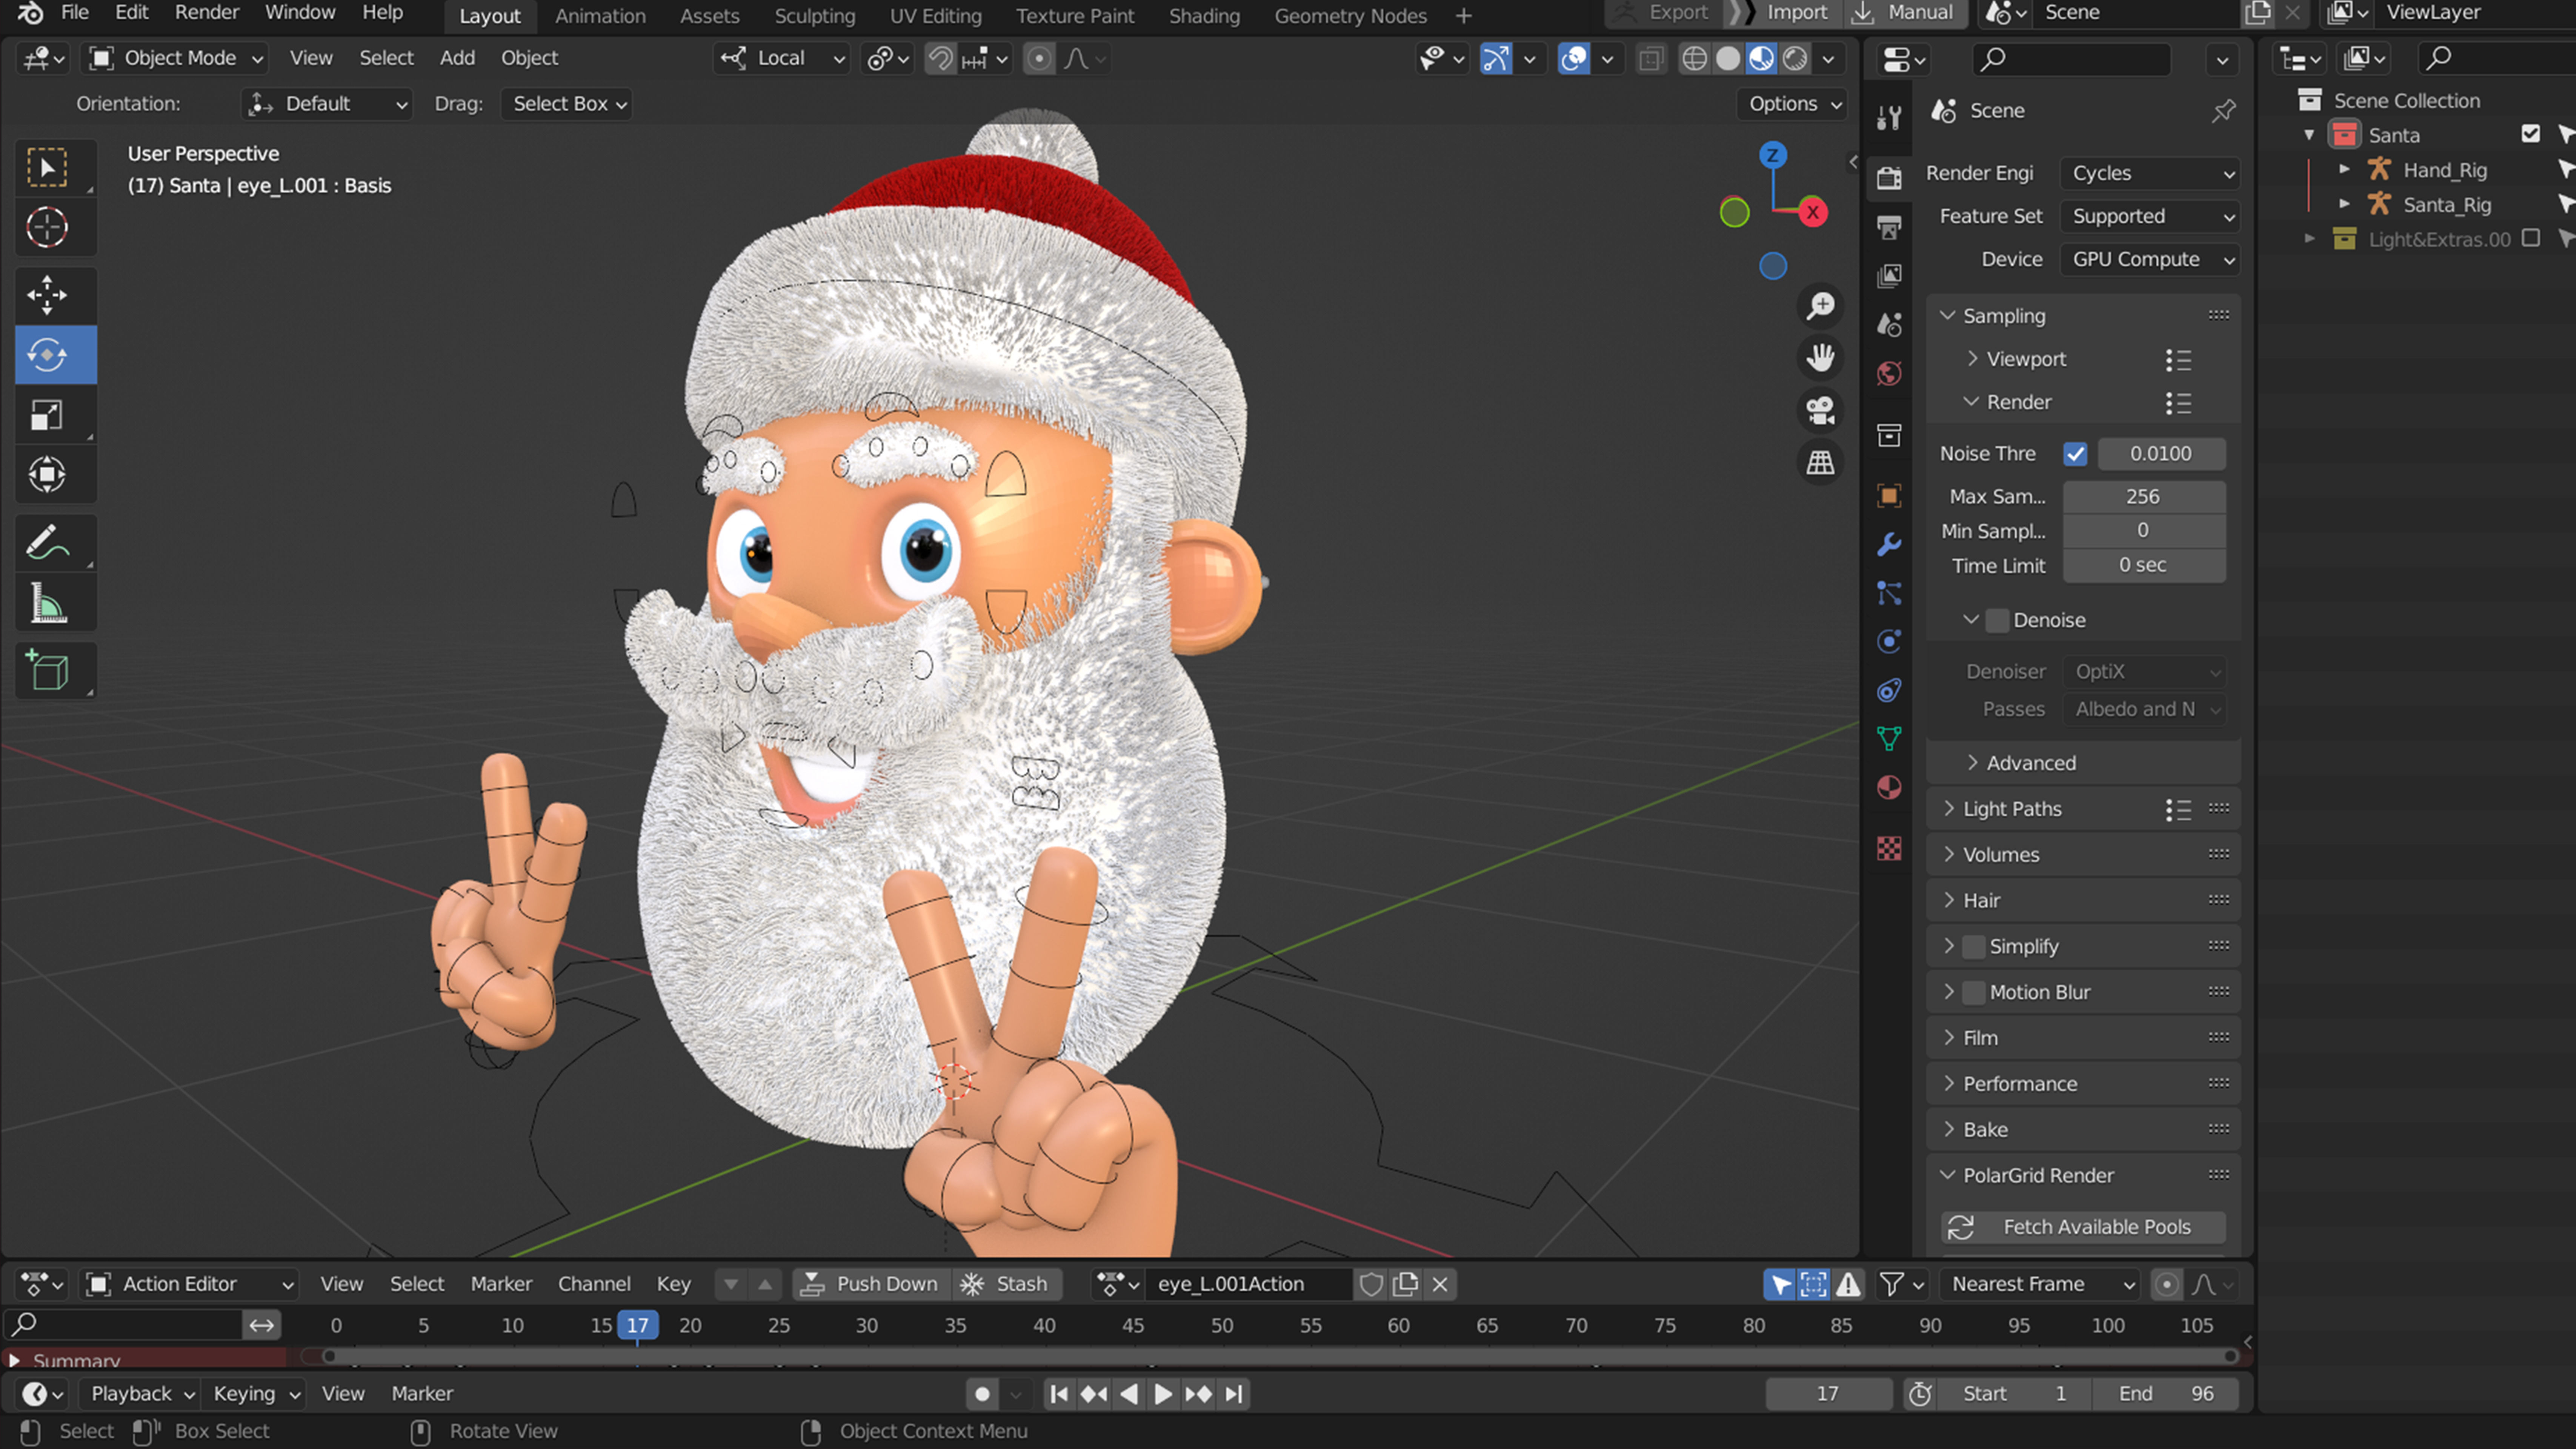Activate the 3D Cursor tool
The height and width of the screenshot is (1449, 2576).
(x=47, y=228)
